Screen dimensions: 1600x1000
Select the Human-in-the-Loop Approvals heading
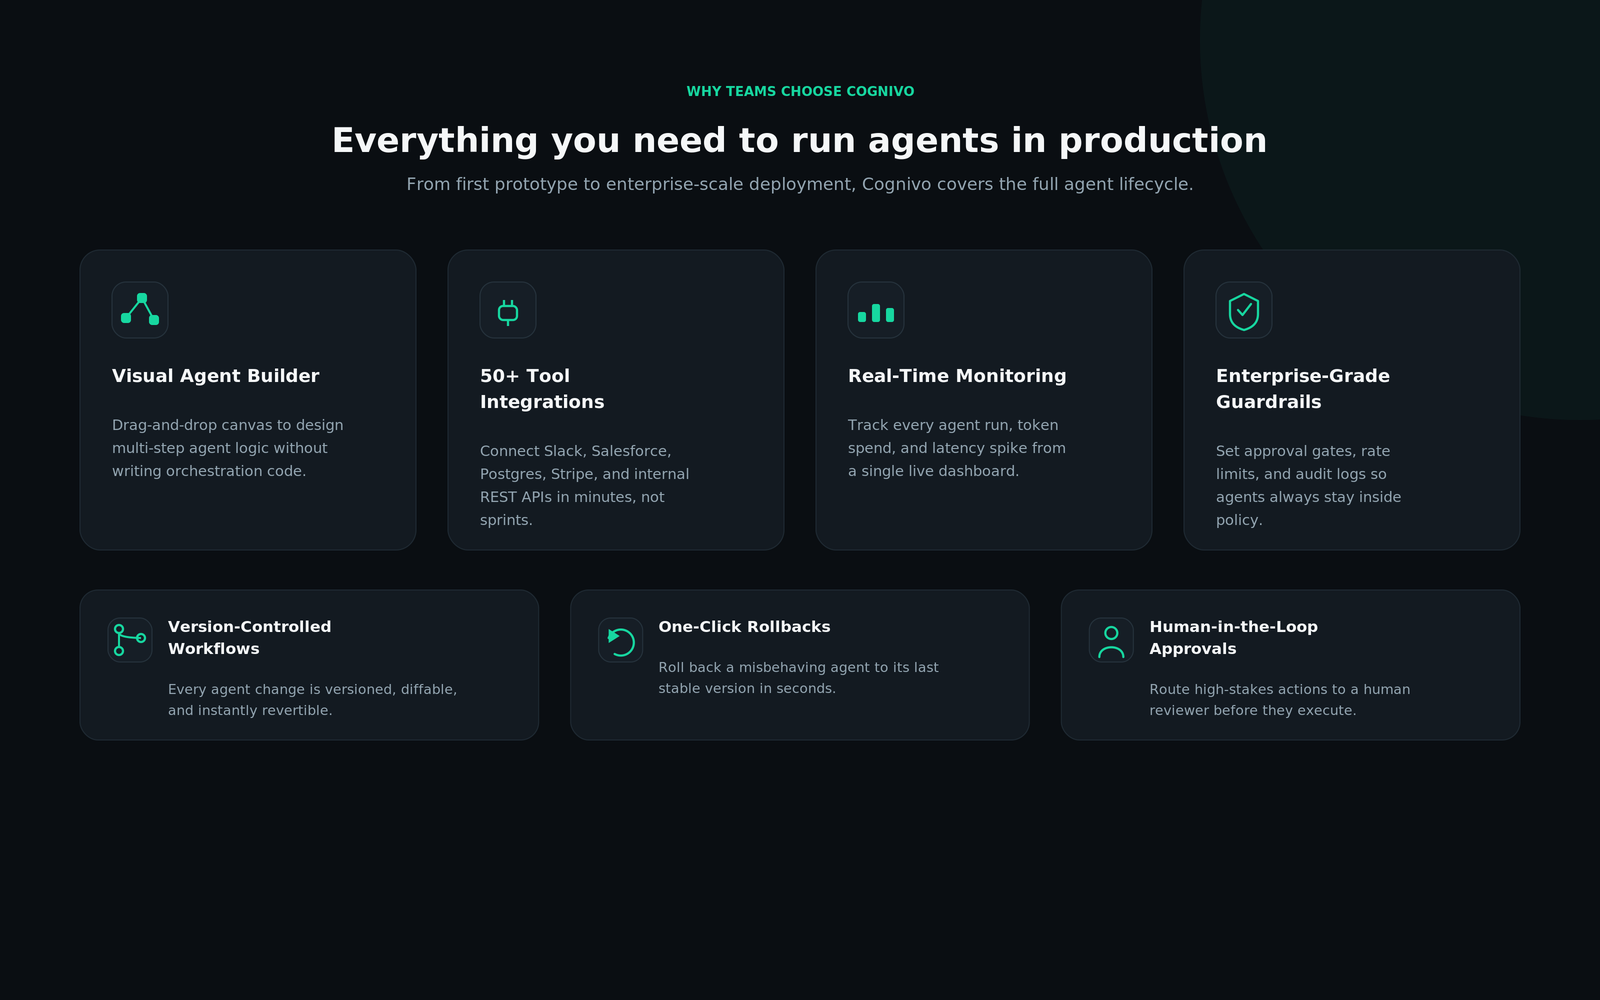pos(1233,638)
